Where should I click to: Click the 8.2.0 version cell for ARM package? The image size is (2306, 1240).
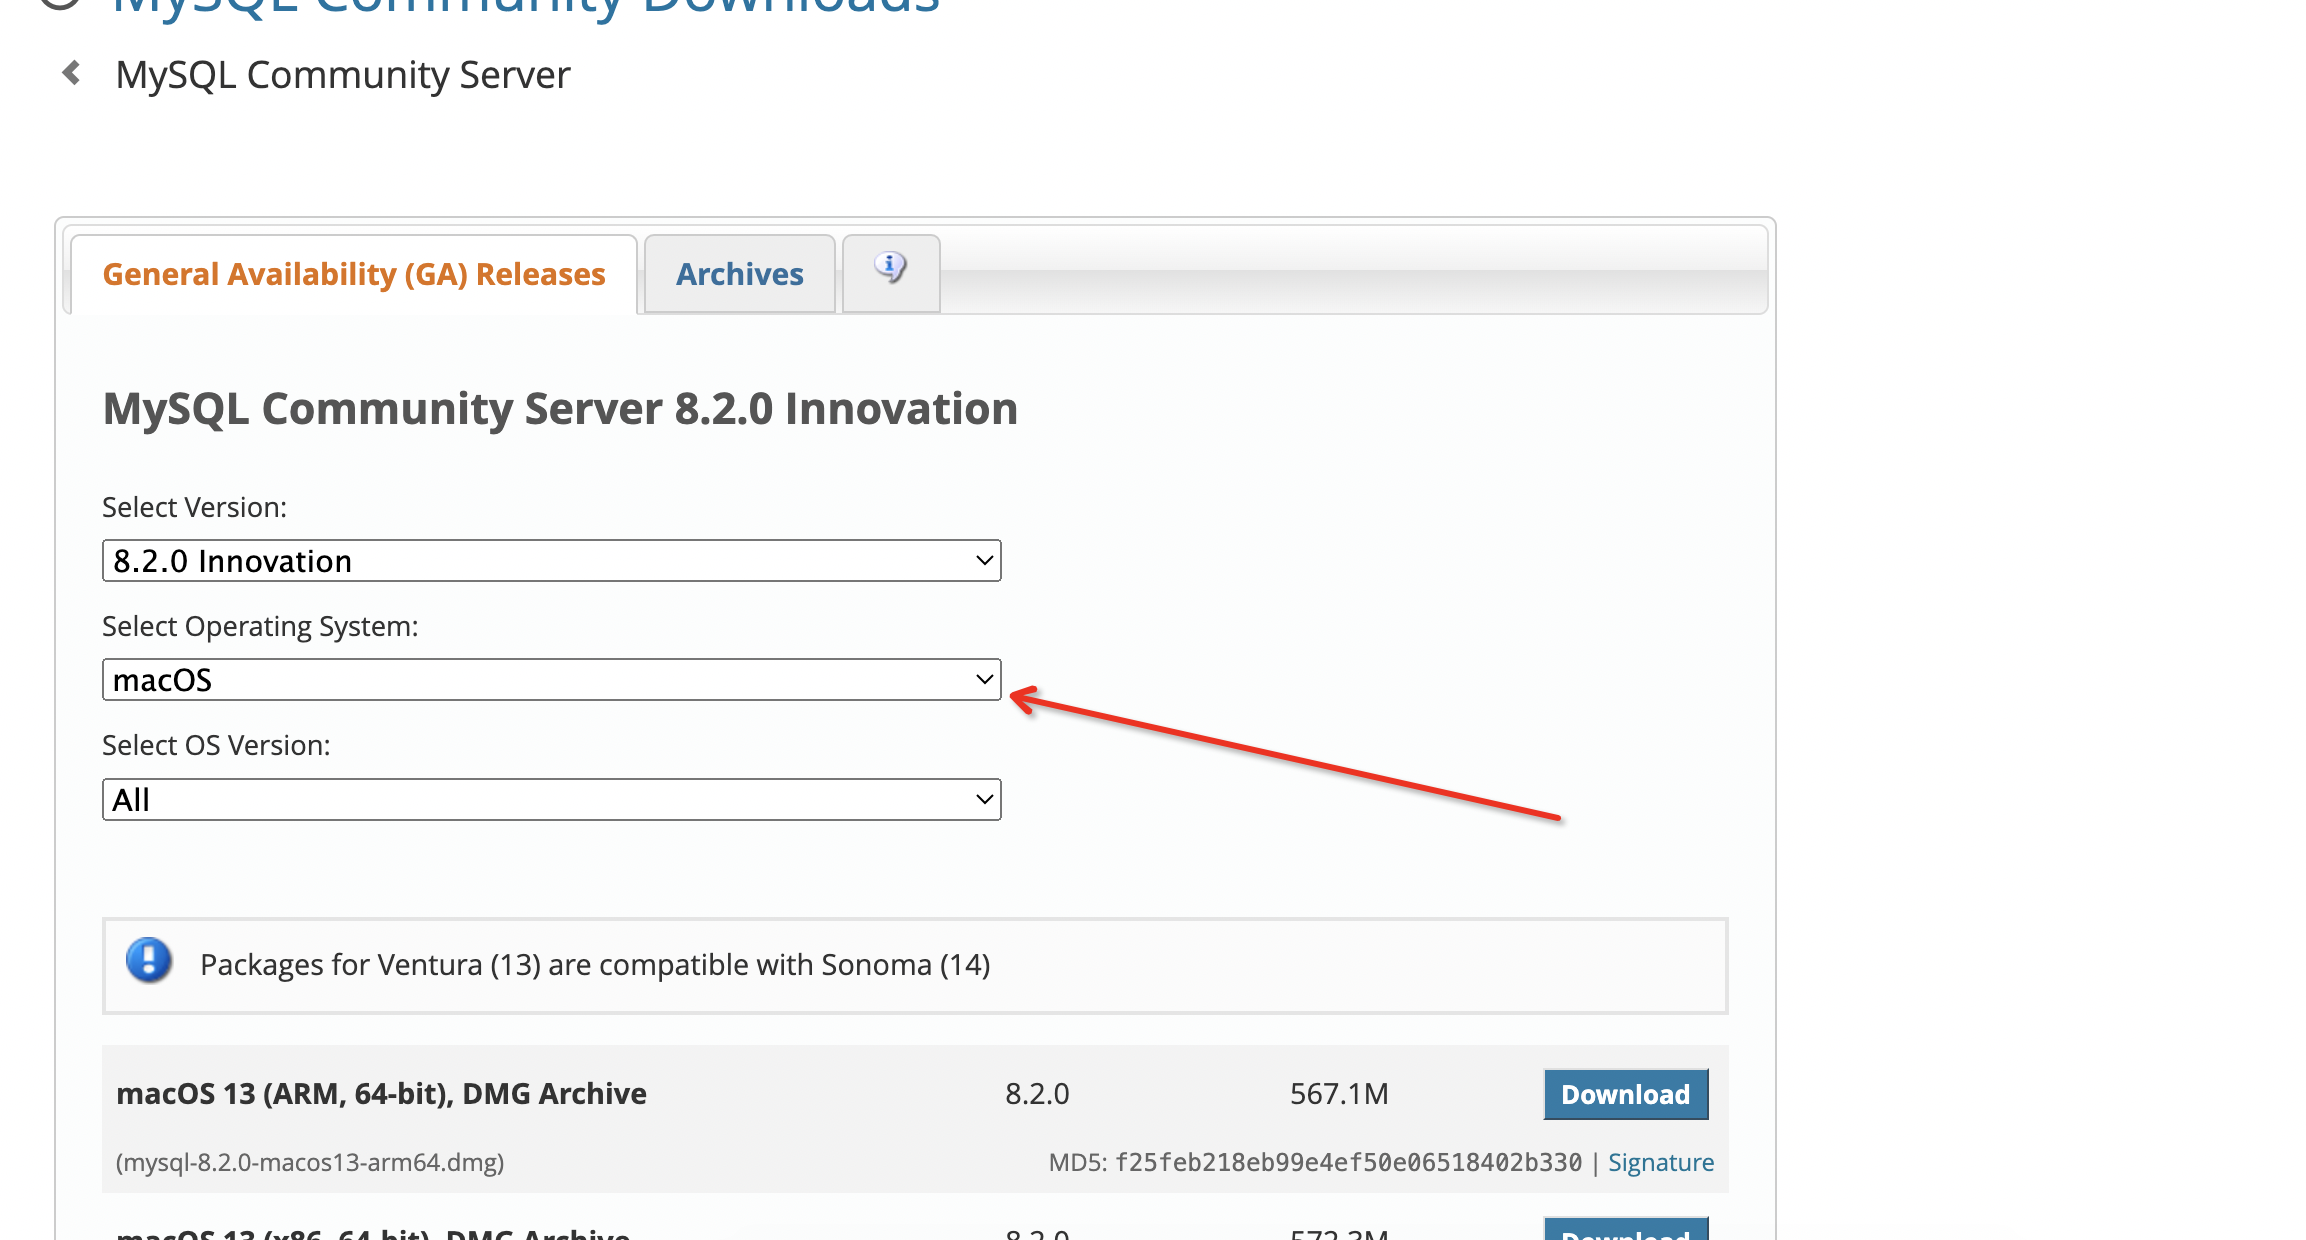[1037, 1094]
